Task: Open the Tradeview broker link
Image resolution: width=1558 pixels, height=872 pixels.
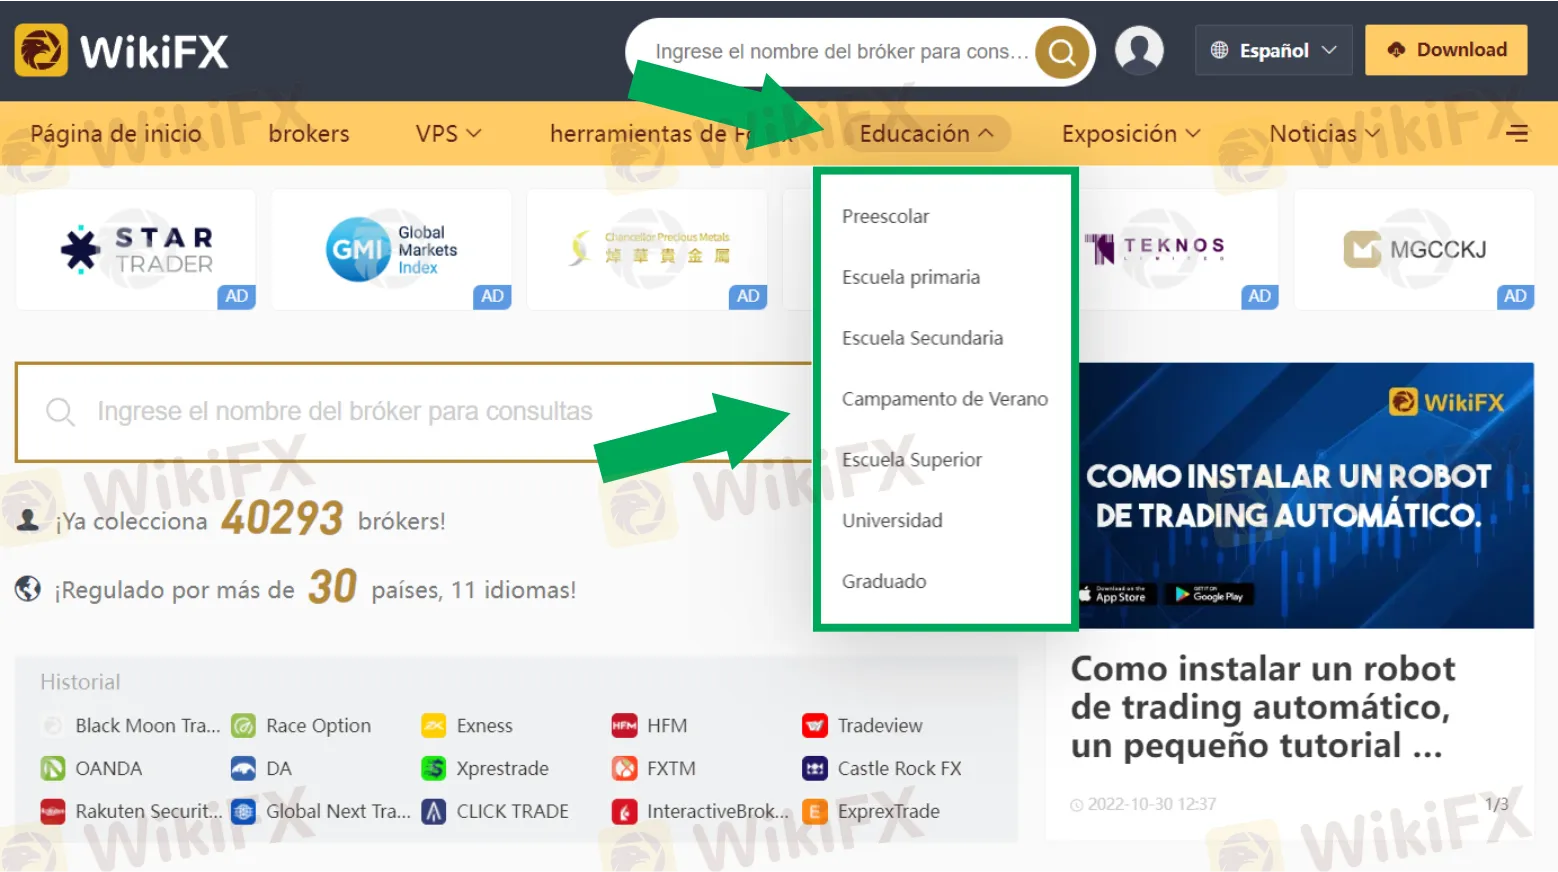Action: tap(880, 725)
